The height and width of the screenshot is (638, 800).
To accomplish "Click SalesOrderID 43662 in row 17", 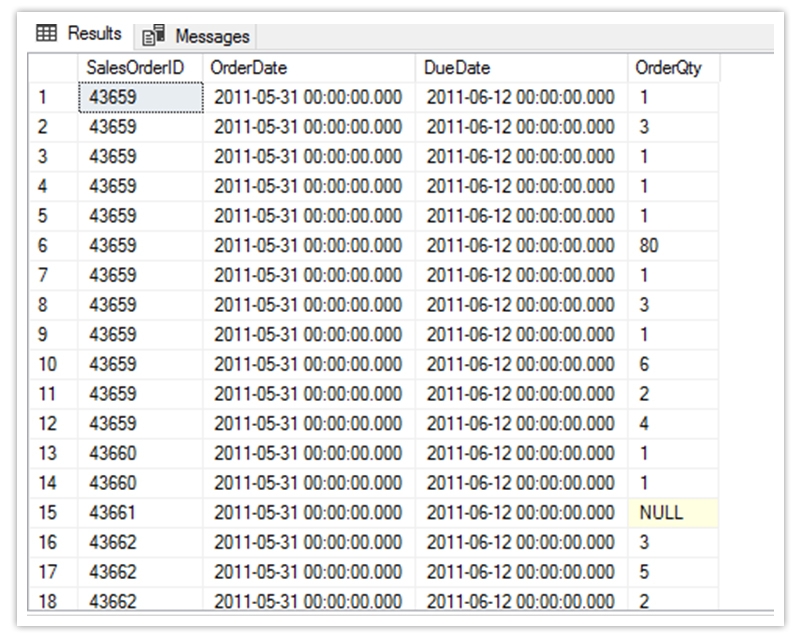I will 140,572.
